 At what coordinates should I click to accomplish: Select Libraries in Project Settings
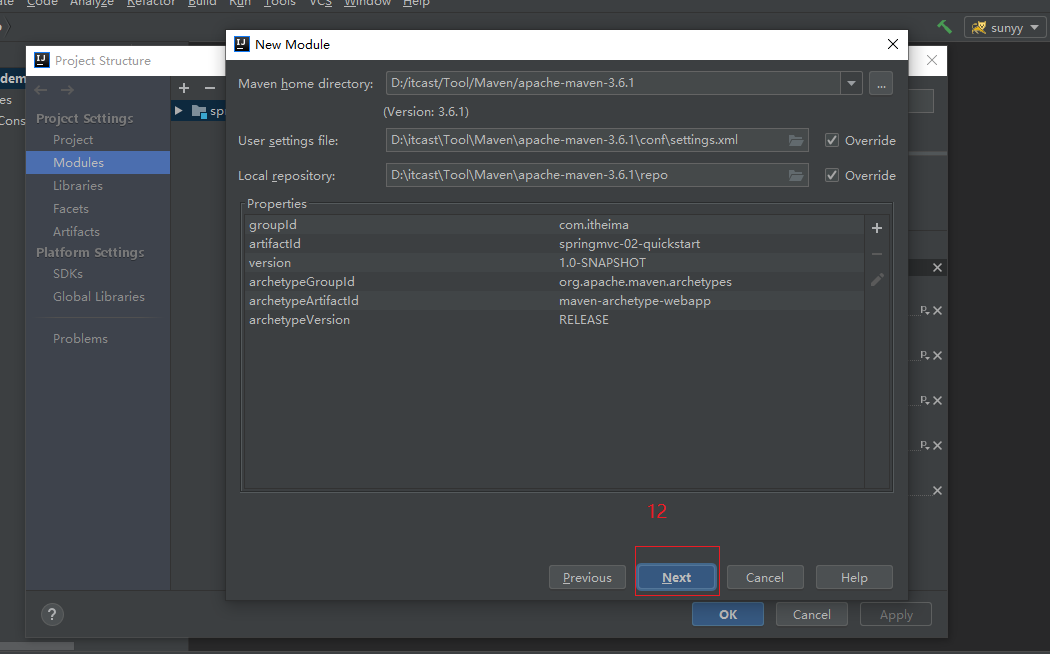pyautogui.click(x=78, y=186)
